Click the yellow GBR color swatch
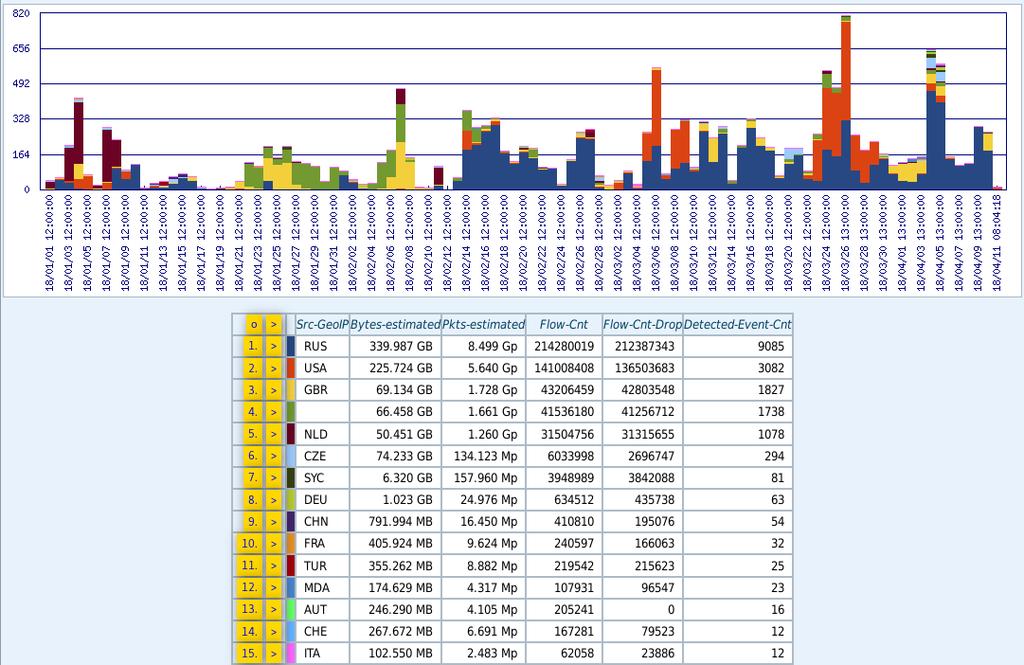Viewport: 1024px width, 665px height. point(291,390)
